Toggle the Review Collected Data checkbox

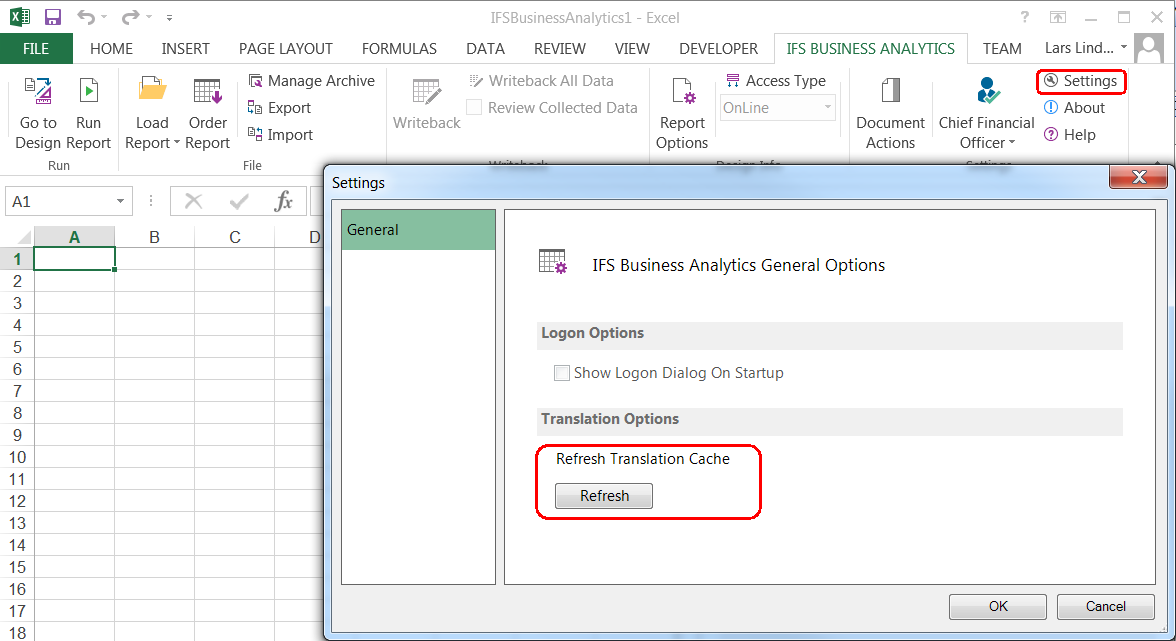(x=474, y=108)
